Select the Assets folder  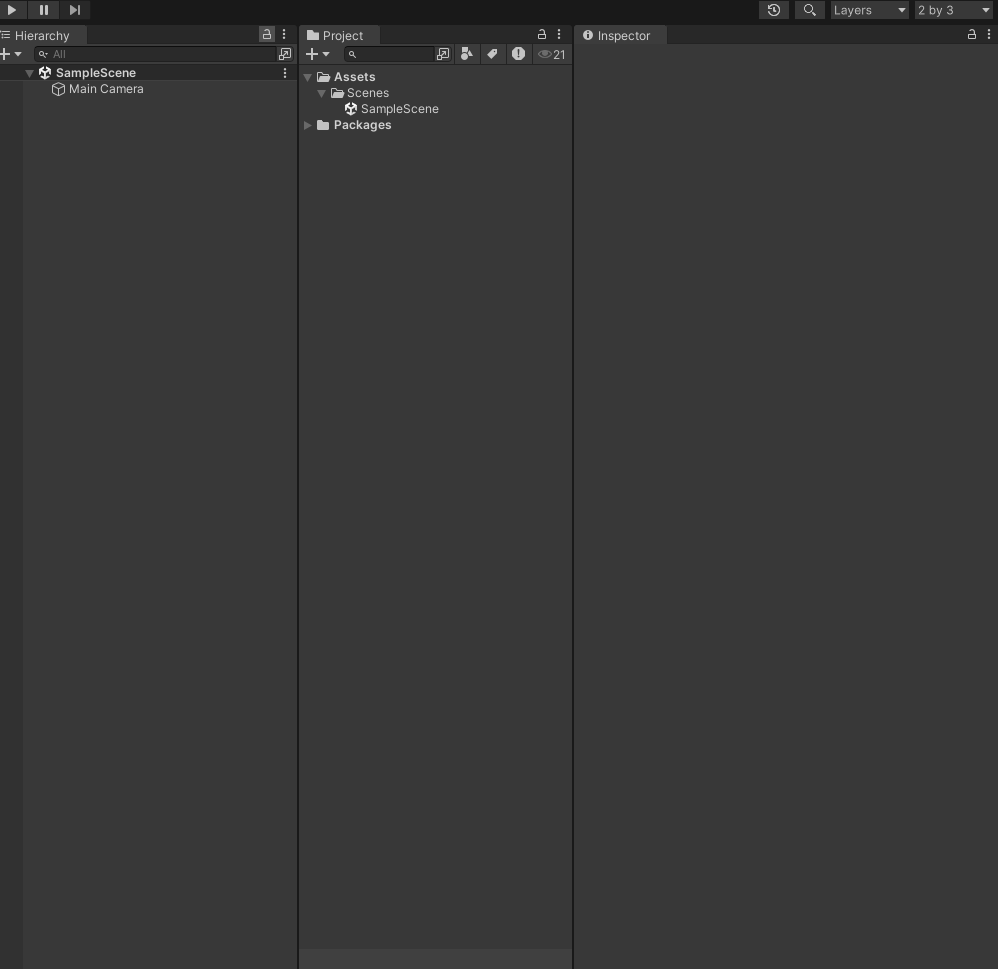355,77
